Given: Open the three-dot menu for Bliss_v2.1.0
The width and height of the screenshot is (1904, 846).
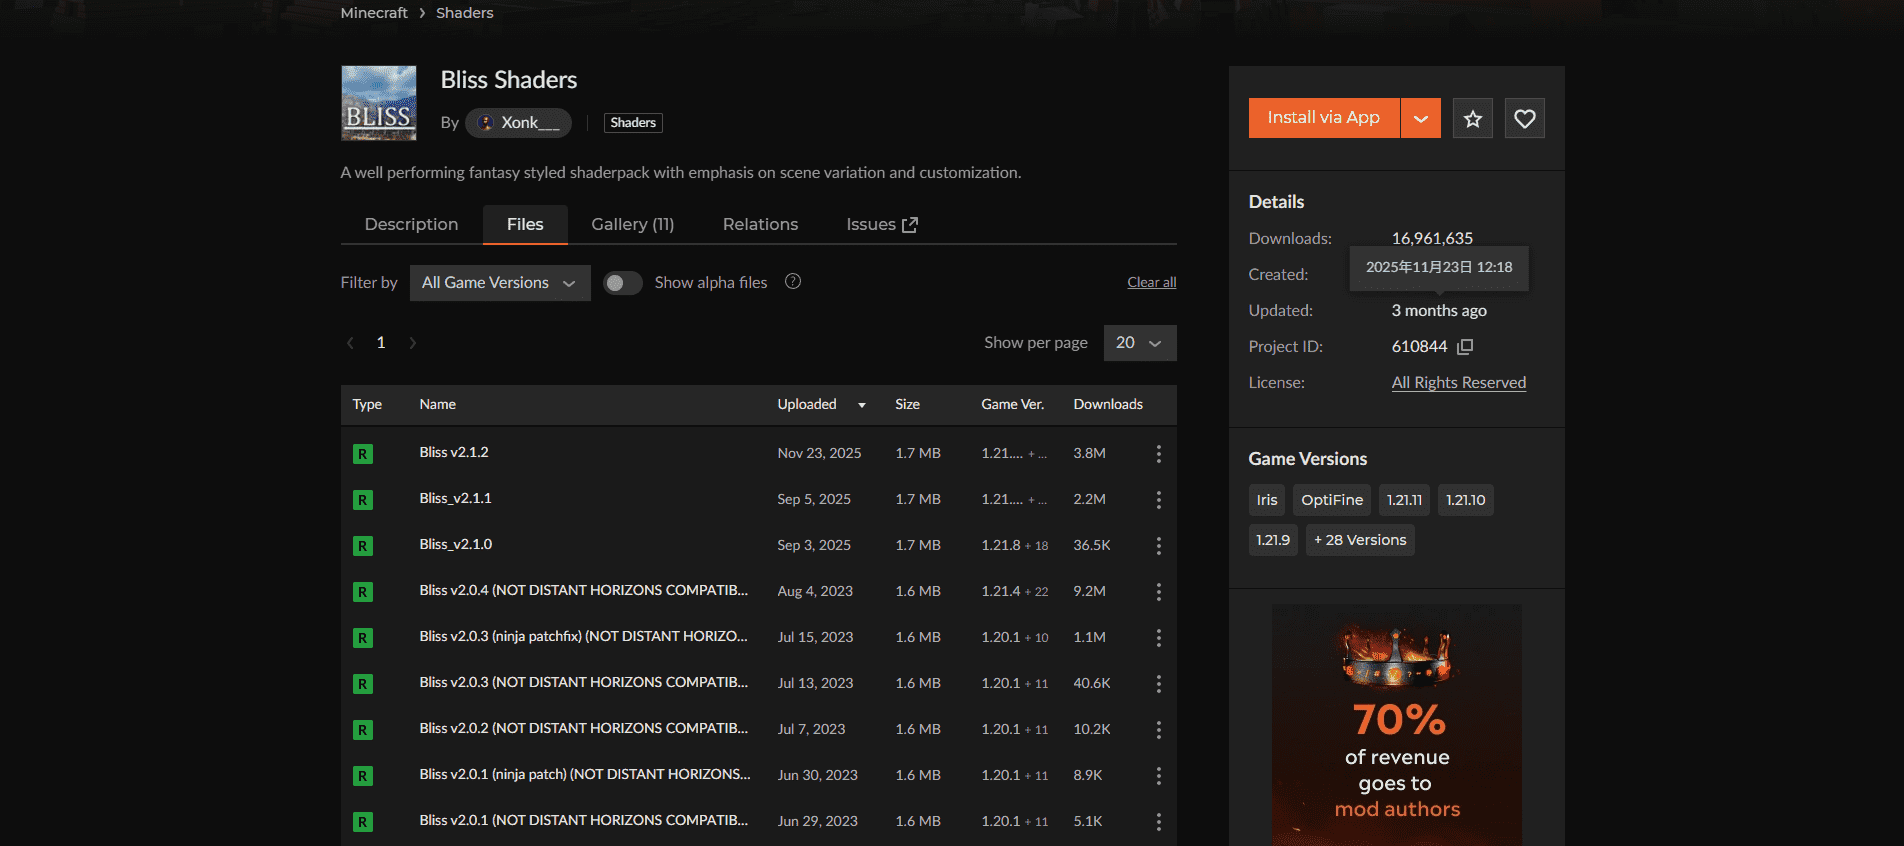Looking at the screenshot, I should pos(1158,546).
